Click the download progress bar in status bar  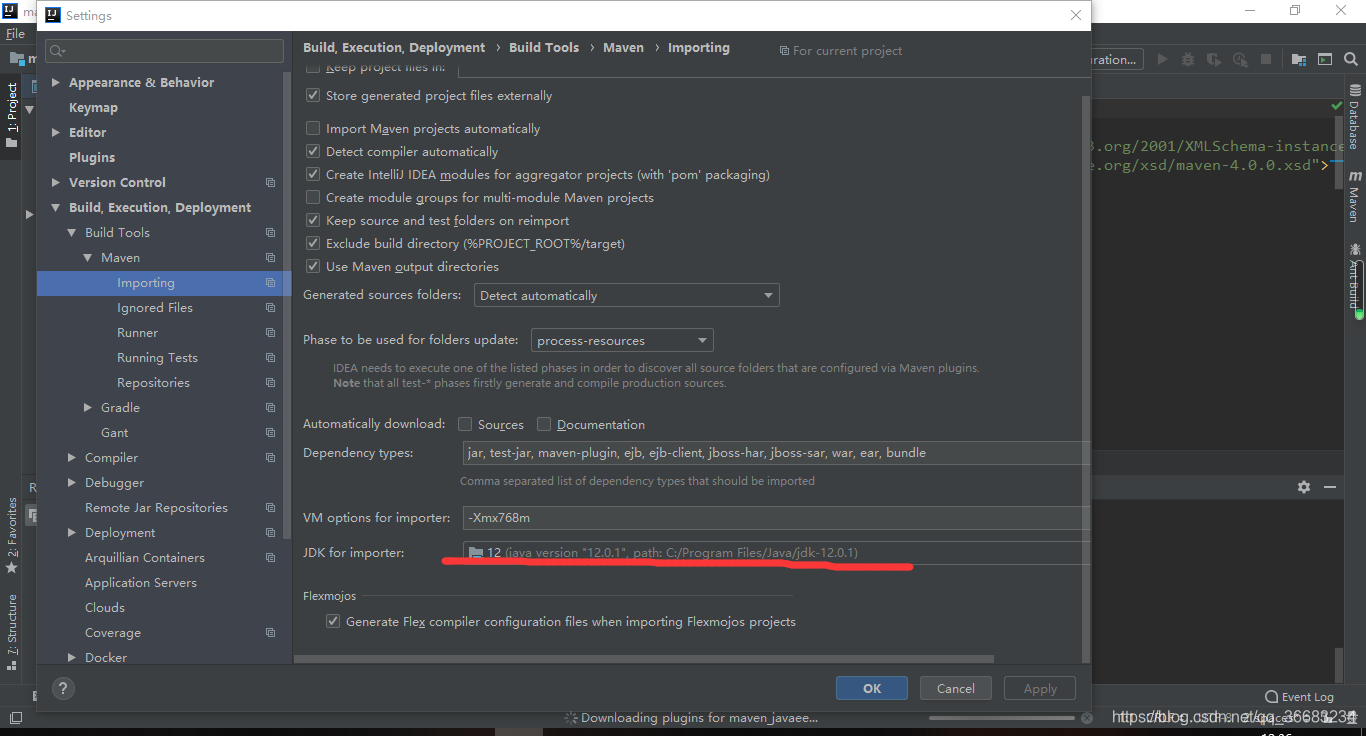pos(1001,718)
